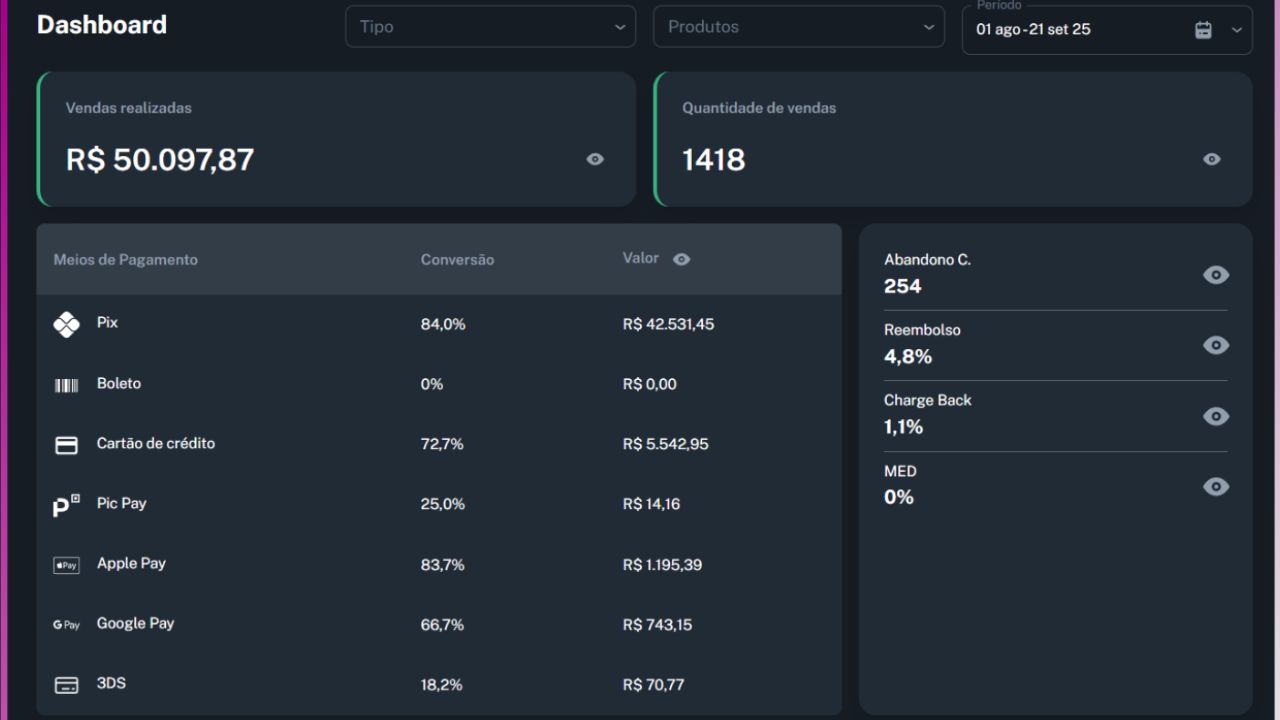
Task: Select the Meios de Pagamento column header
Action: coord(126,259)
